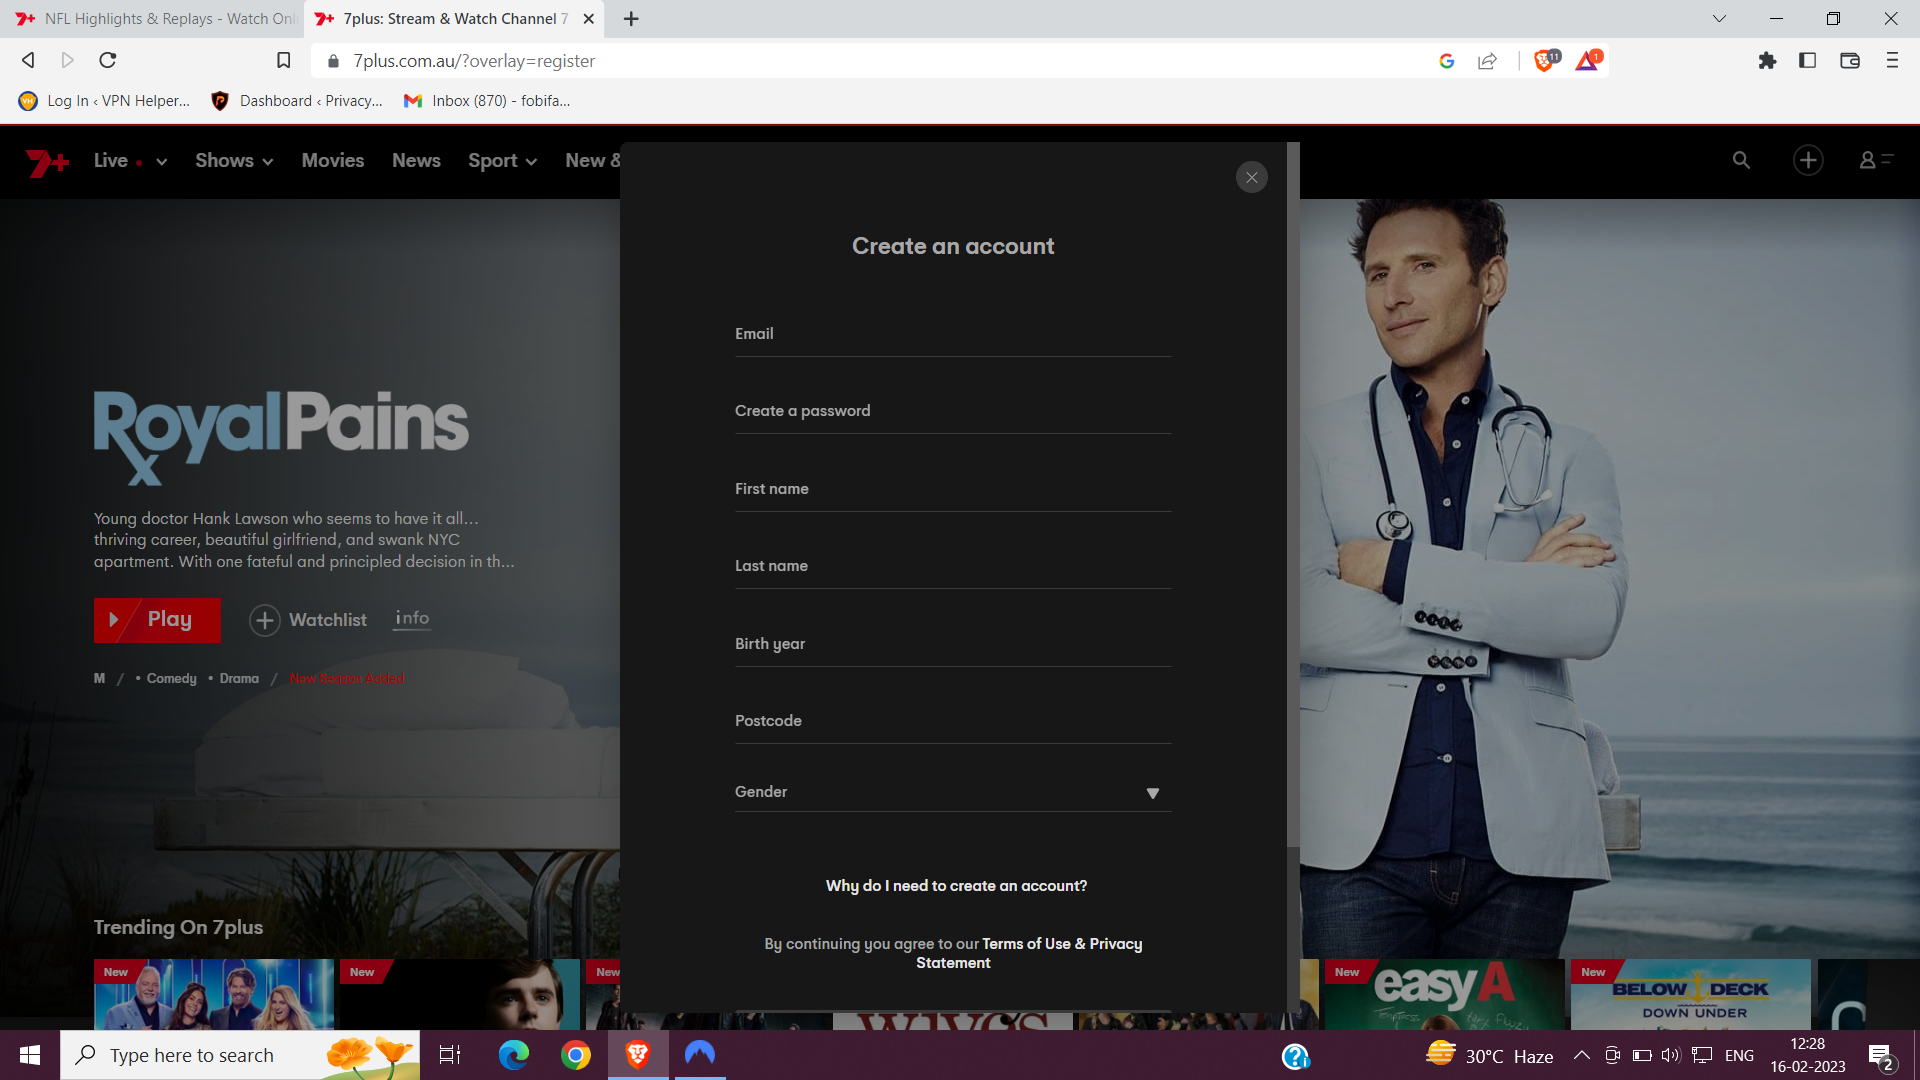Screen dimensions: 1920x1080
Task: Click the share page icon in address bar
Action: pos(1487,61)
